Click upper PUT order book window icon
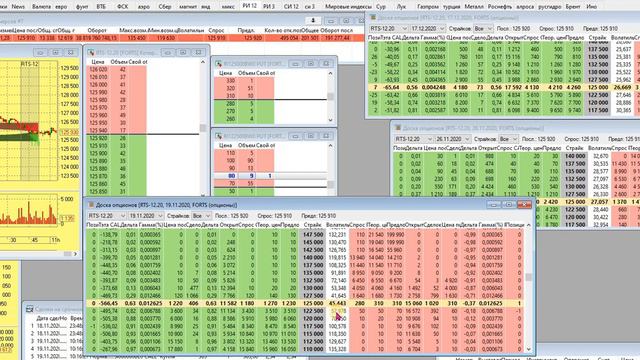Viewport: 640px width, 360px height. pos(218,64)
